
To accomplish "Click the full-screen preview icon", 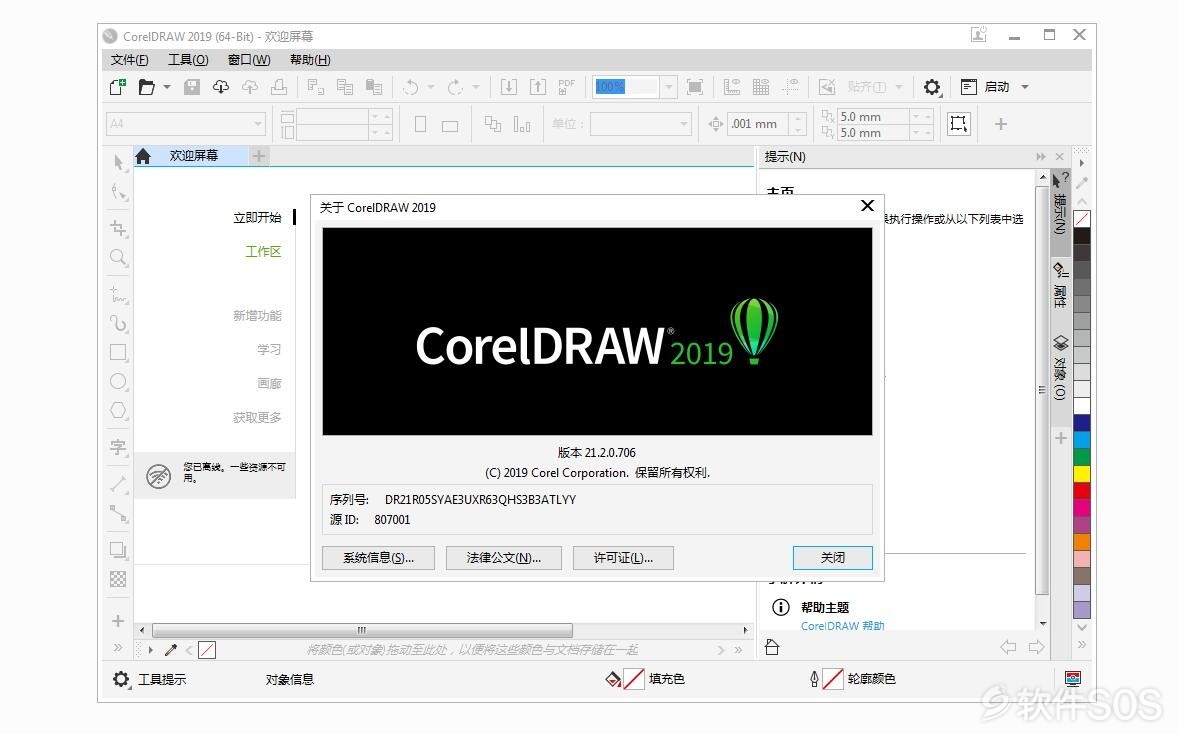I will click(x=695, y=87).
